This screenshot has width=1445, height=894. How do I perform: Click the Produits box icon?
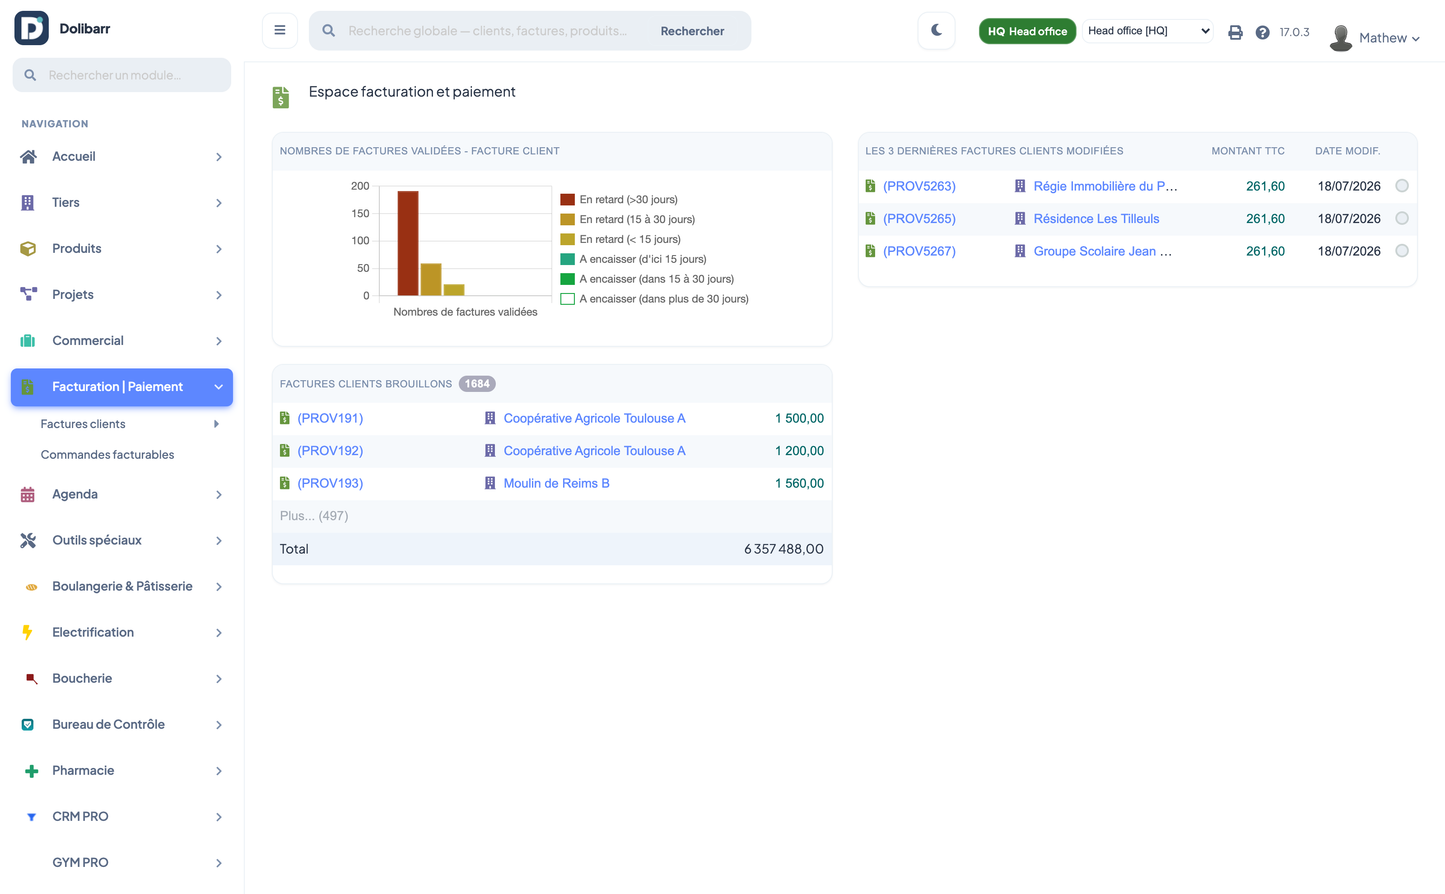click(28, 248)
